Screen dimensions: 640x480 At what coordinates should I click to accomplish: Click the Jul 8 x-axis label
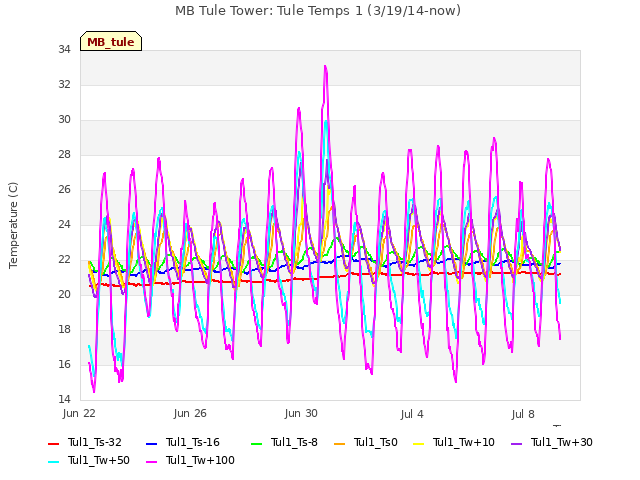(523, 414)
